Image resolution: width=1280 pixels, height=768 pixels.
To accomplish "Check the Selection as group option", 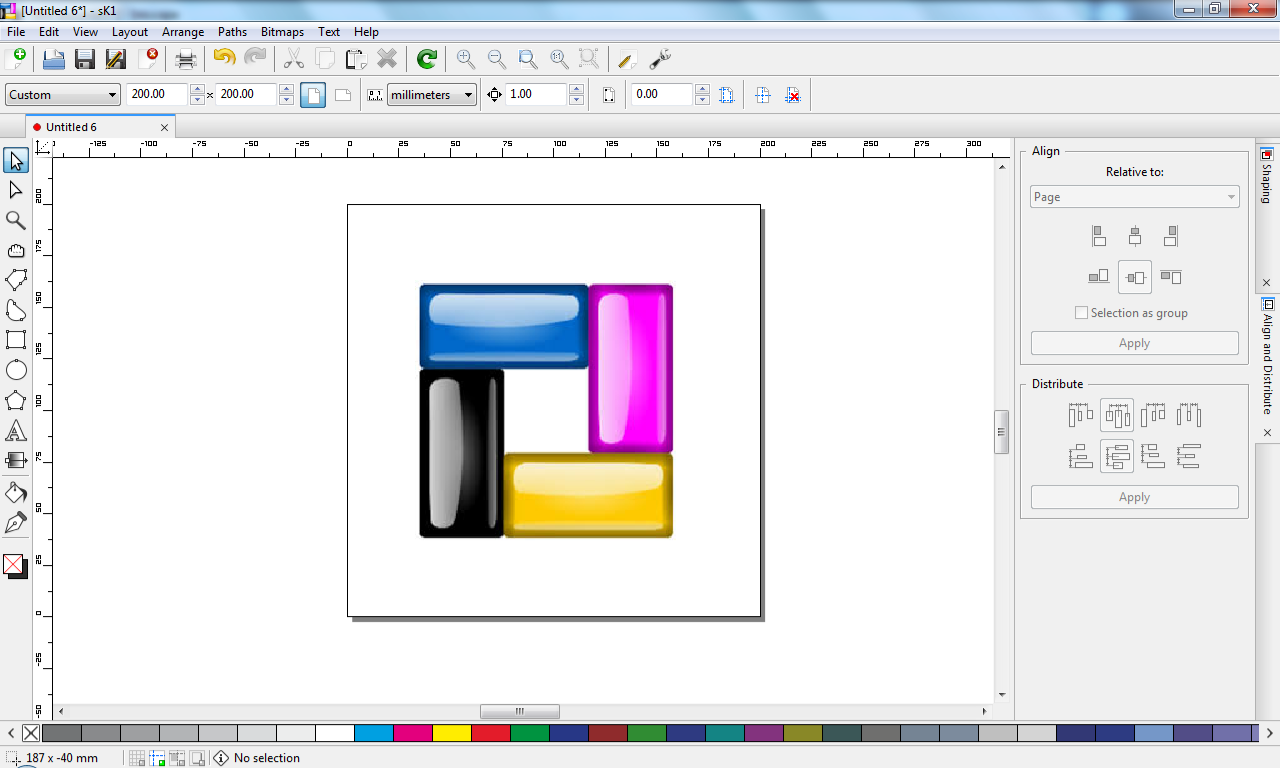I will pyautogui.click(x=1081, y=312).
